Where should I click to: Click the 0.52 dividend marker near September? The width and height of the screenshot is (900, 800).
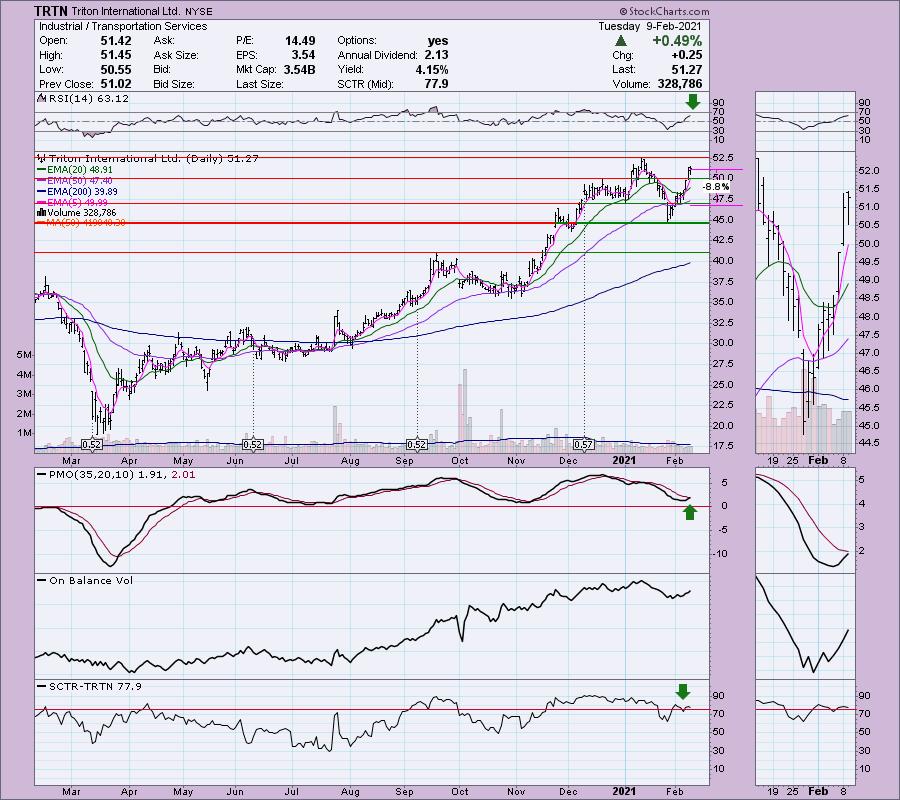pos(417,445)
